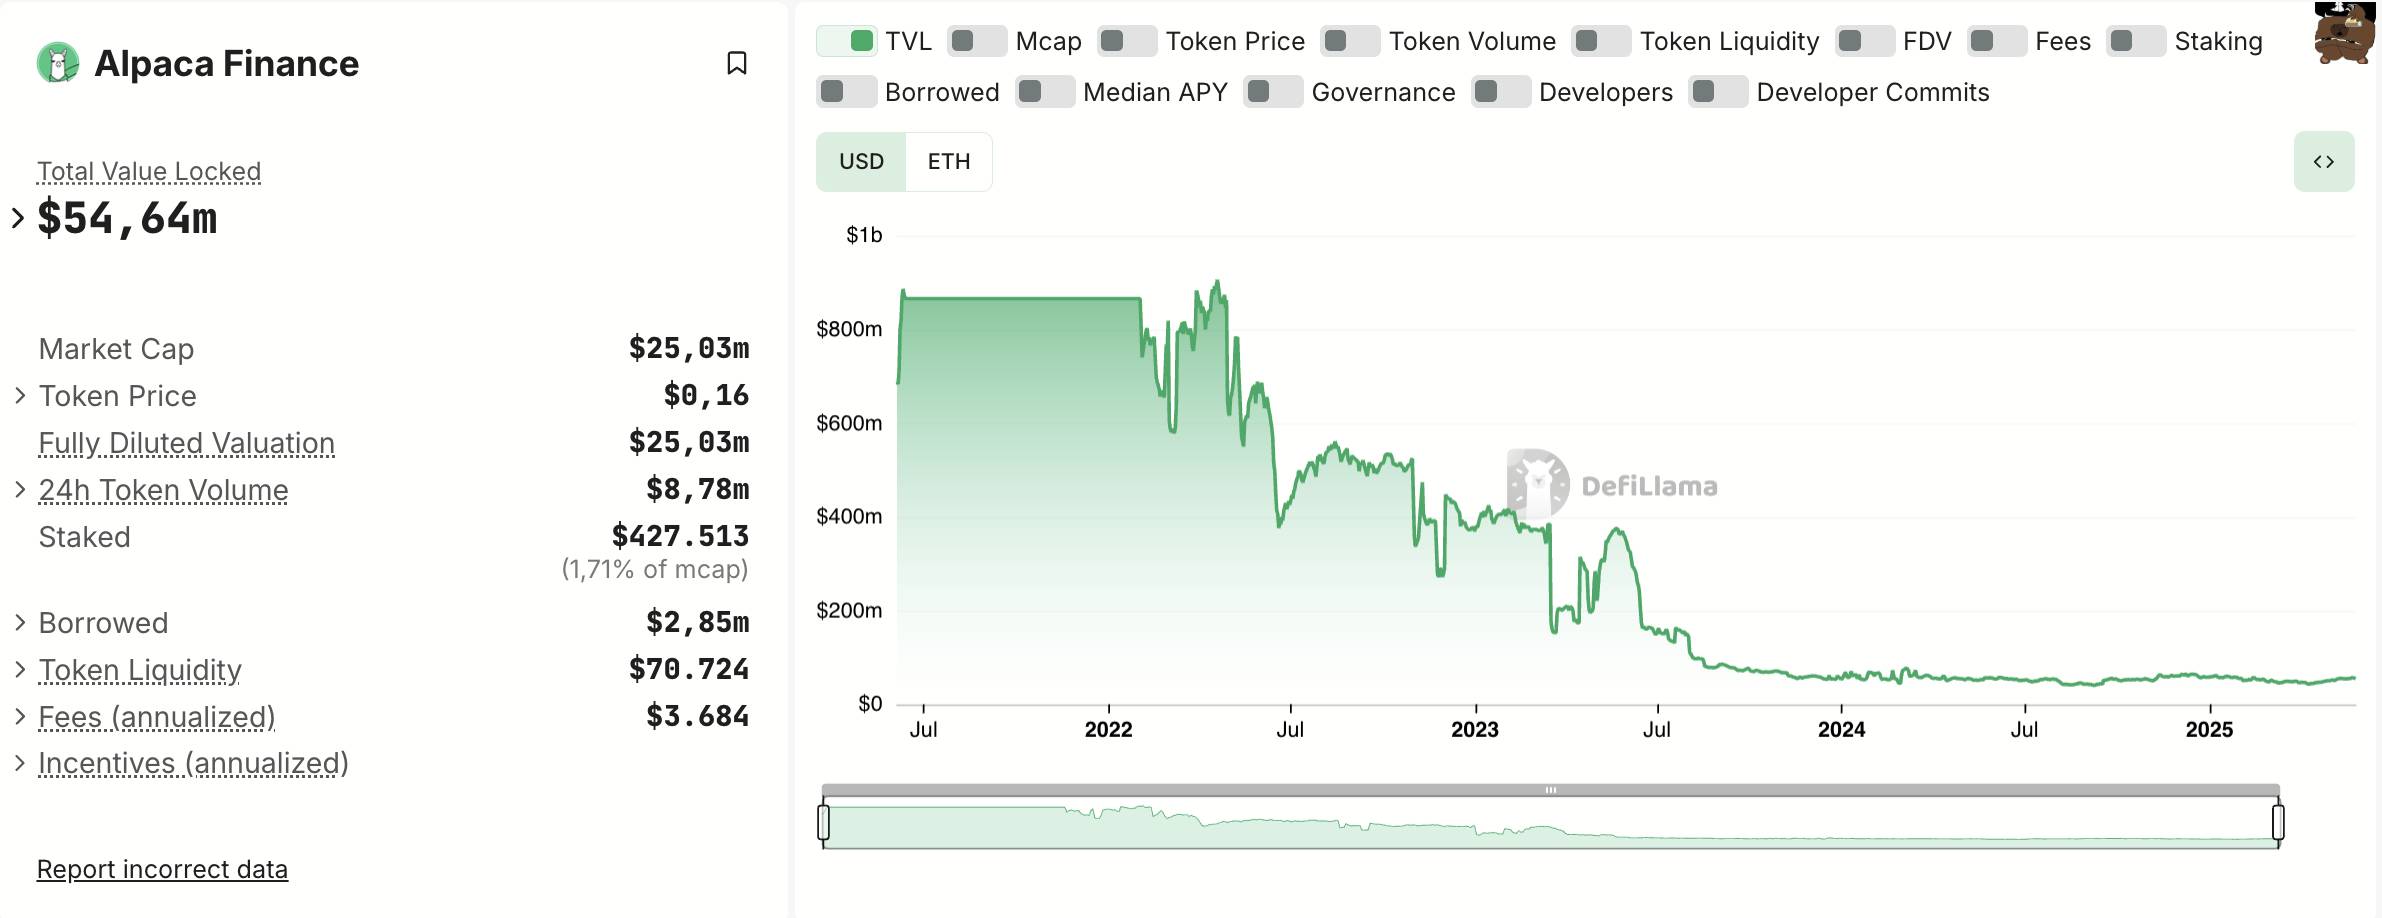
Task: Click the Report incorrect data link
Action: click(x=162, y=869)
